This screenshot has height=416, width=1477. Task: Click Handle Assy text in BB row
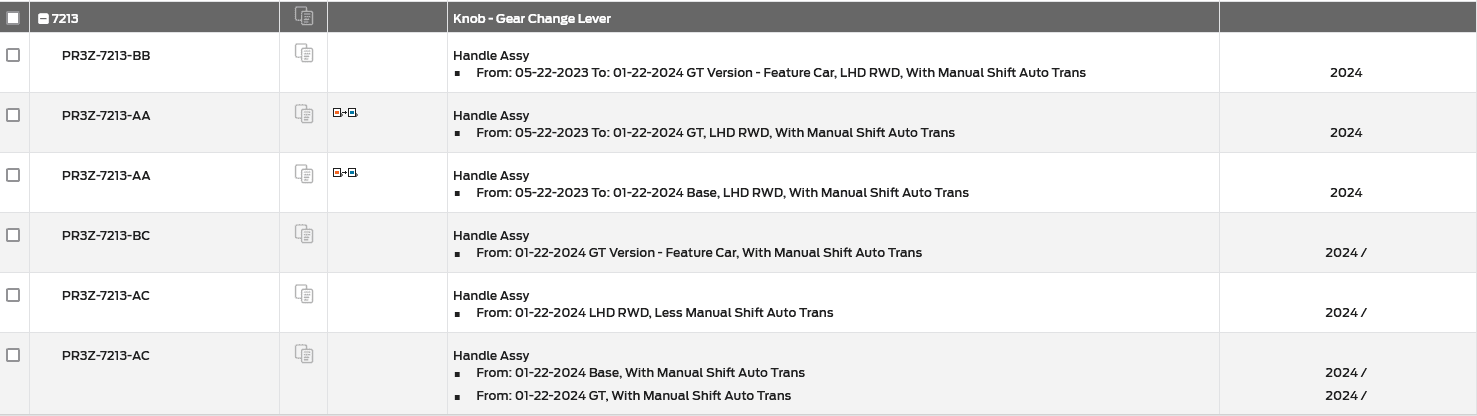pyautogui.click(x=491, y=56)
